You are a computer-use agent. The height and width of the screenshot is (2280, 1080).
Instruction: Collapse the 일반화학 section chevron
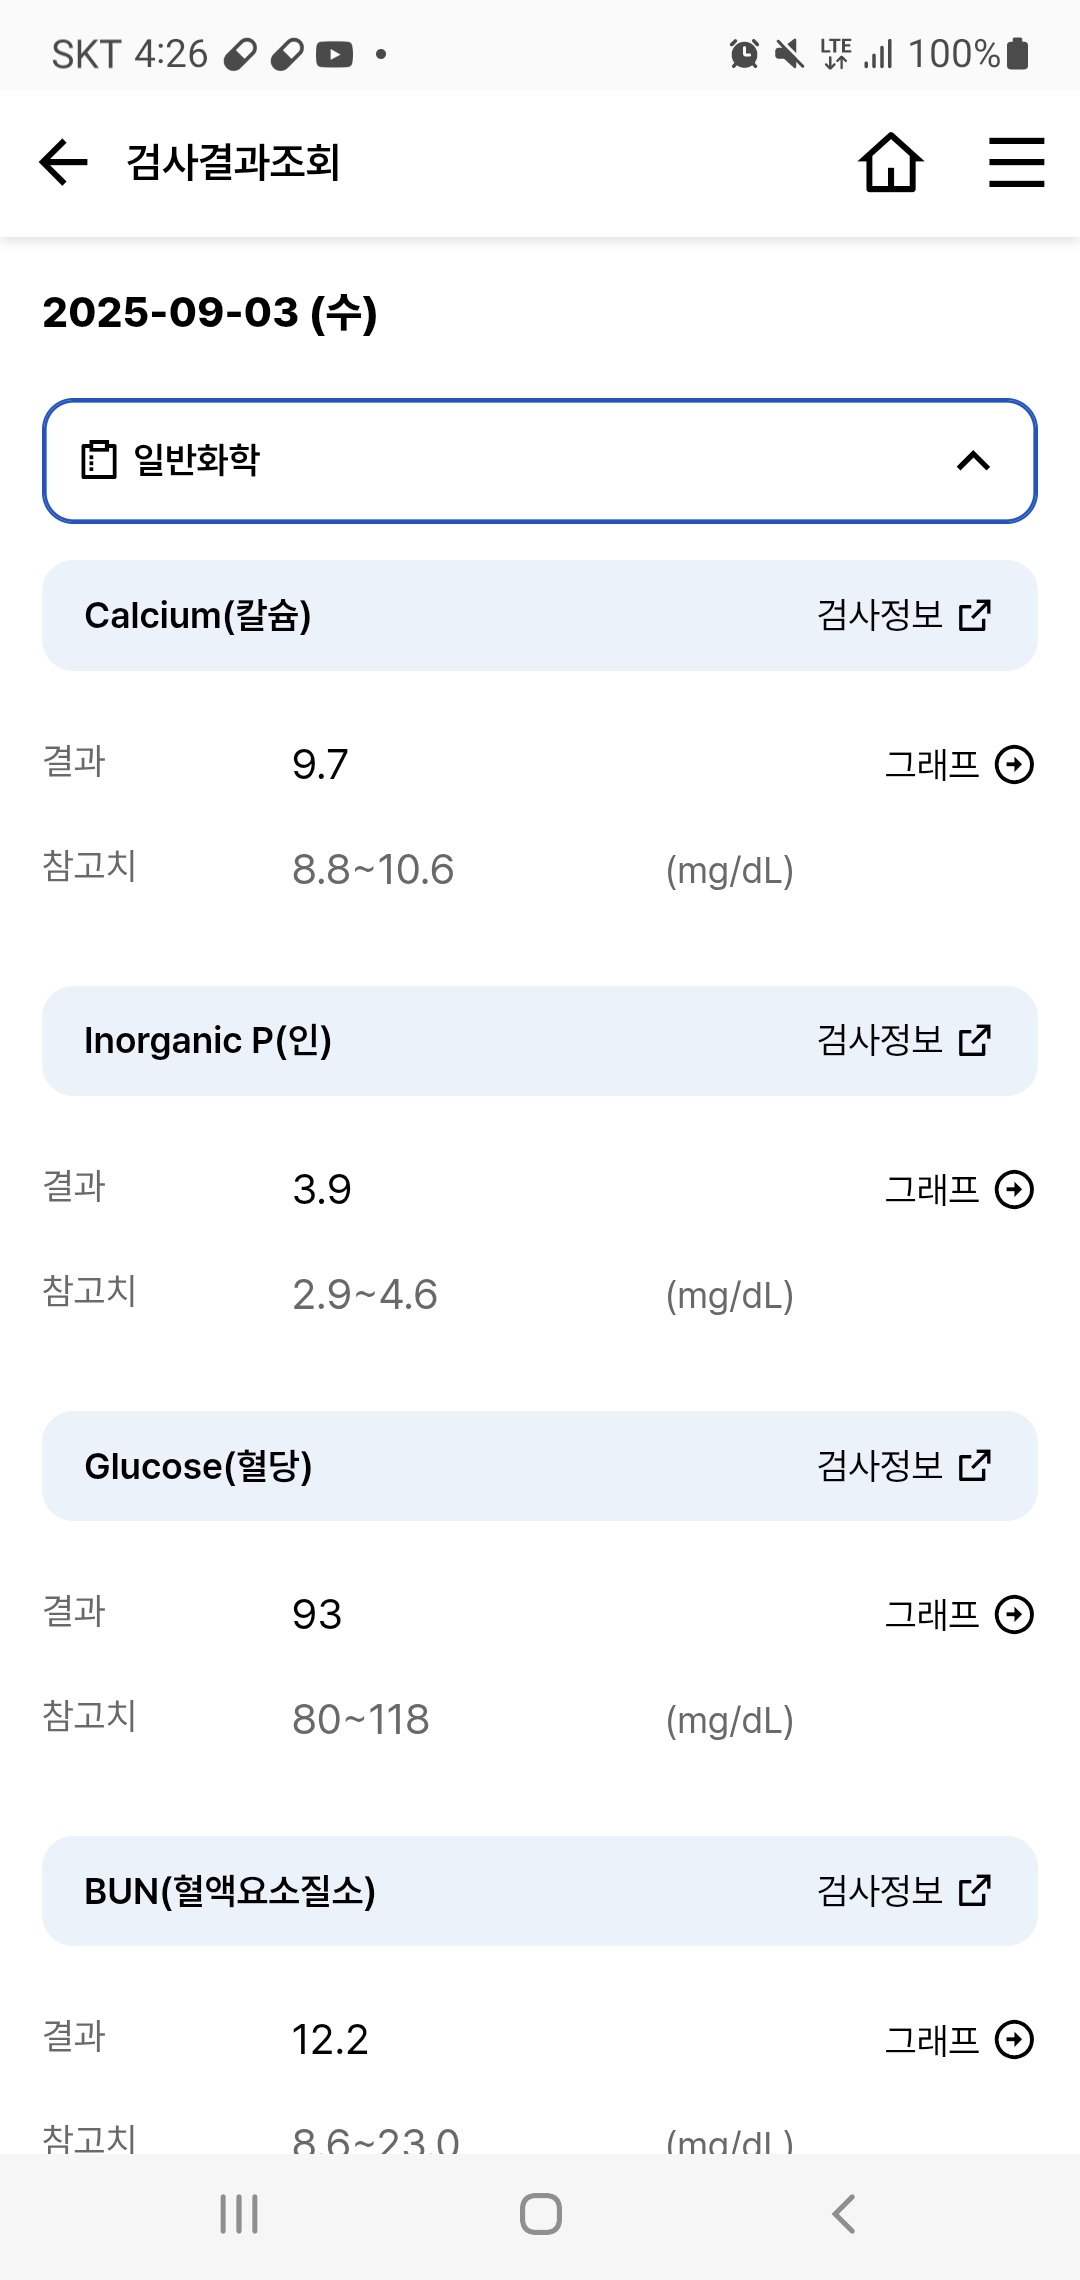[x=973, y=461]
